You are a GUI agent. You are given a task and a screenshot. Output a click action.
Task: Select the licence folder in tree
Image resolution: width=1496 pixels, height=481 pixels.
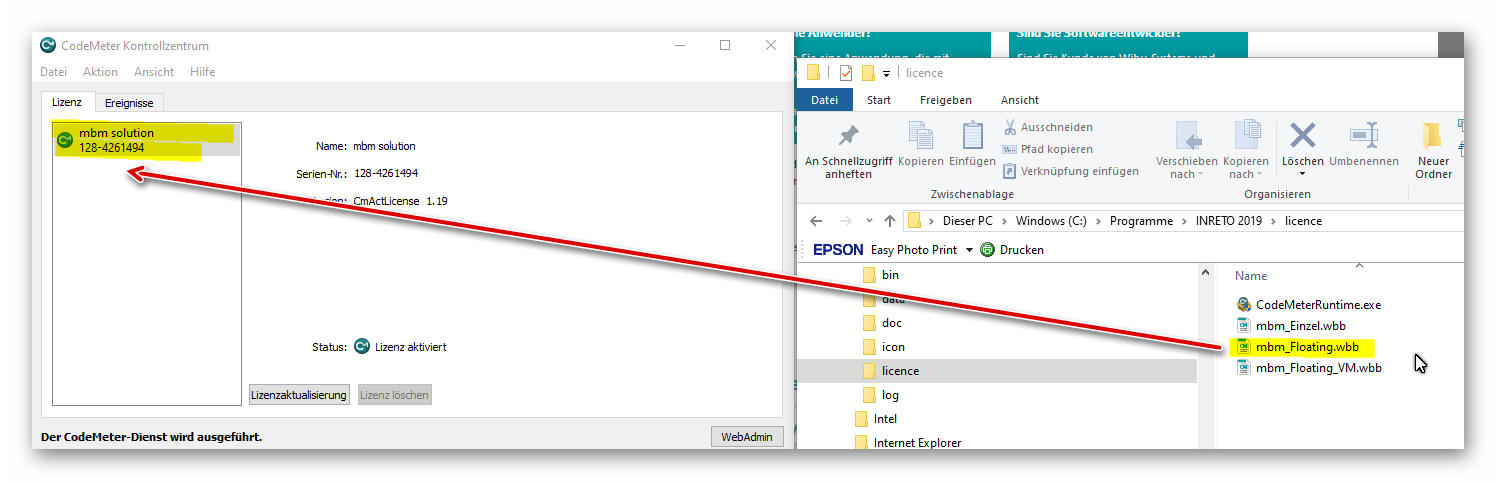coord(900,371)
